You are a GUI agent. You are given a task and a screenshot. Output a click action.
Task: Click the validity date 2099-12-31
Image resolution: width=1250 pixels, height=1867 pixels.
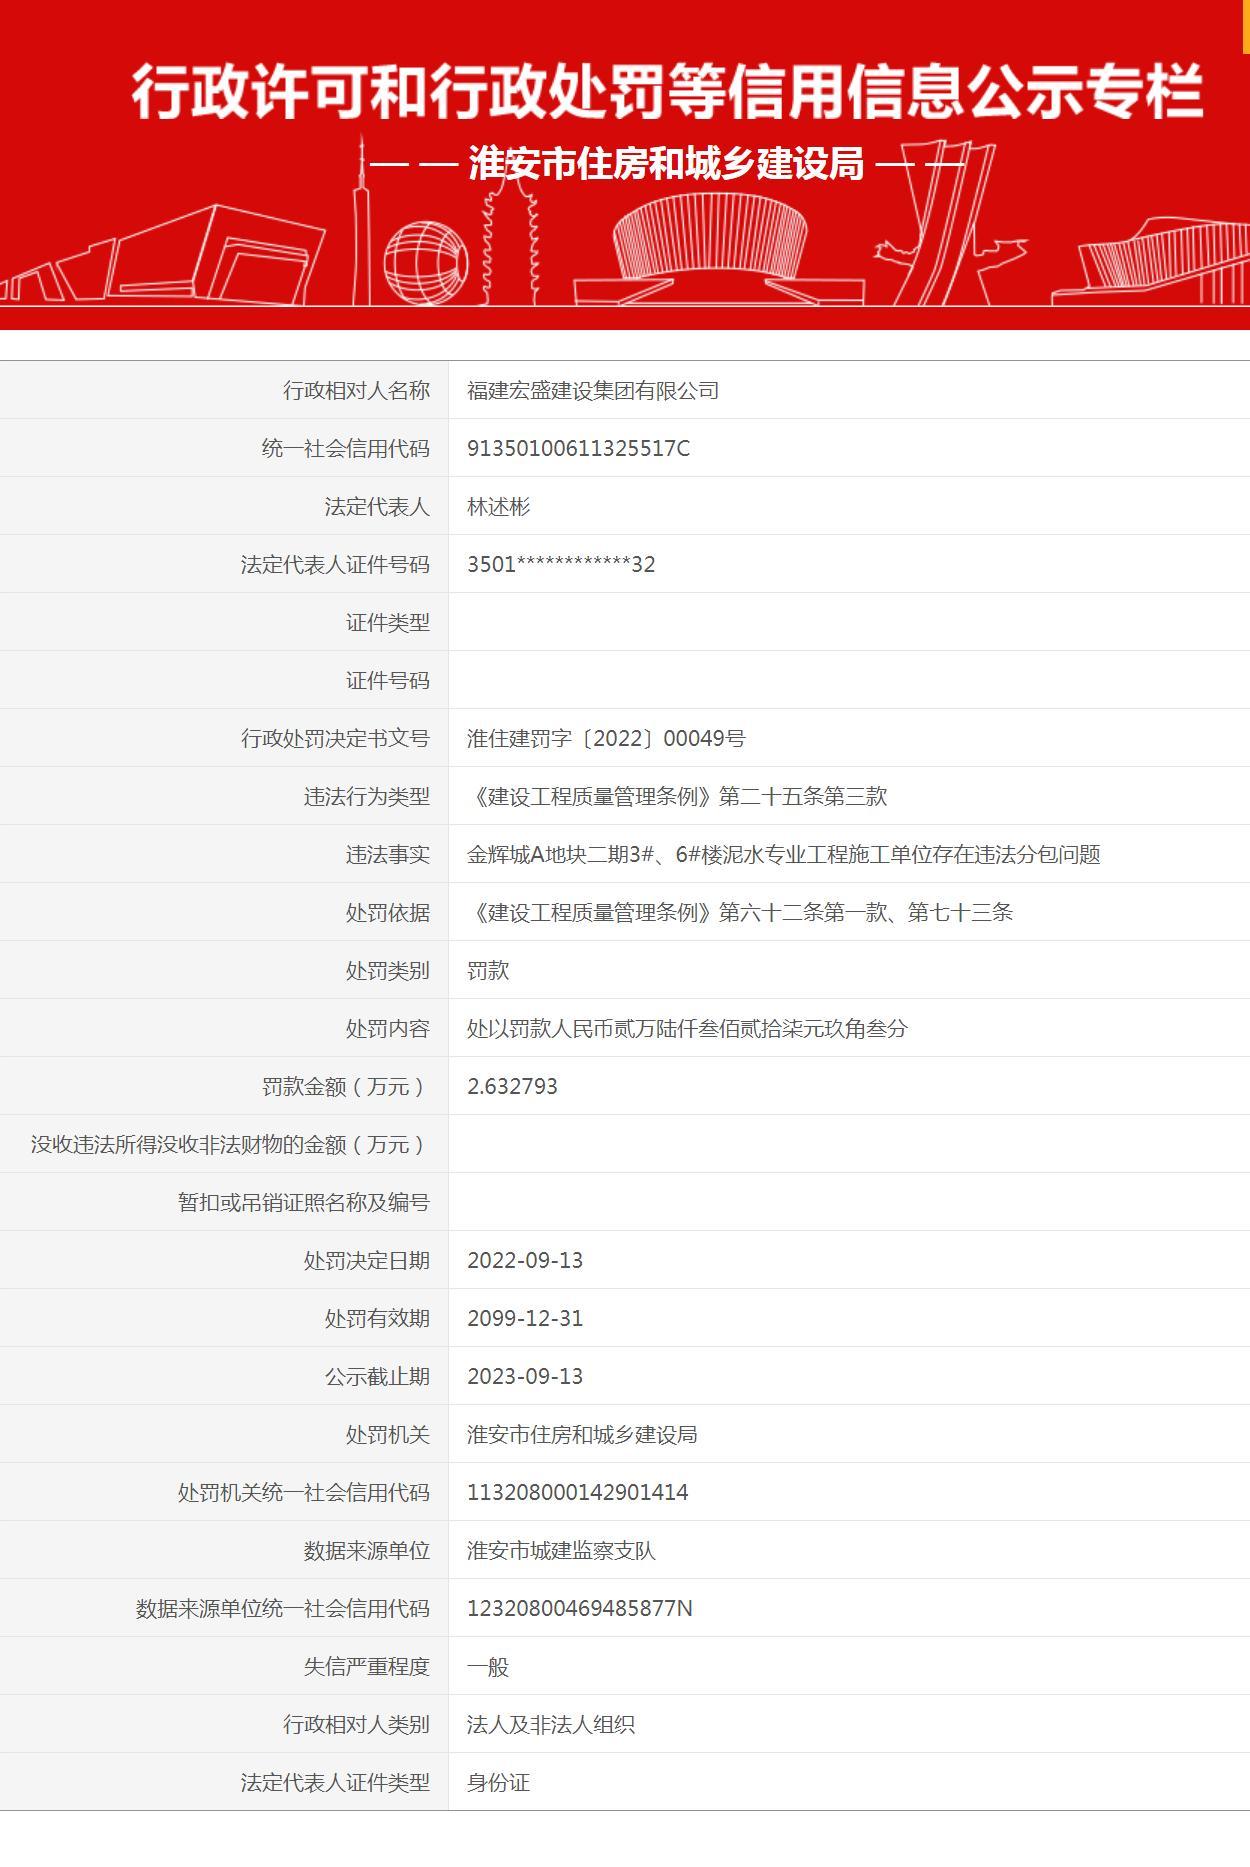[x=525, y=1318]
